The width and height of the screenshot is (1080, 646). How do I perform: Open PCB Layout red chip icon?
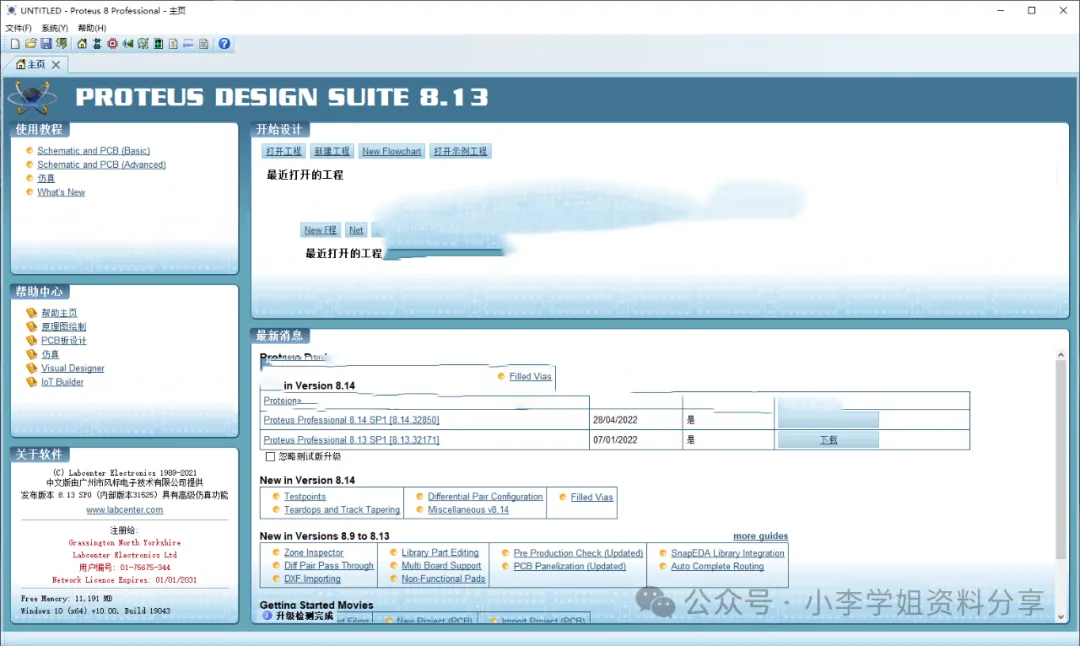[x=112, y=43]
